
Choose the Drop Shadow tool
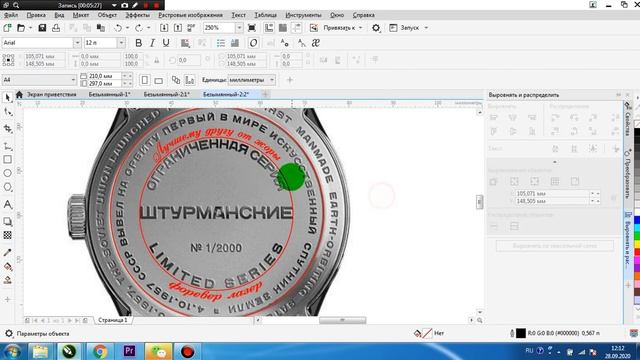pos(7,221)
